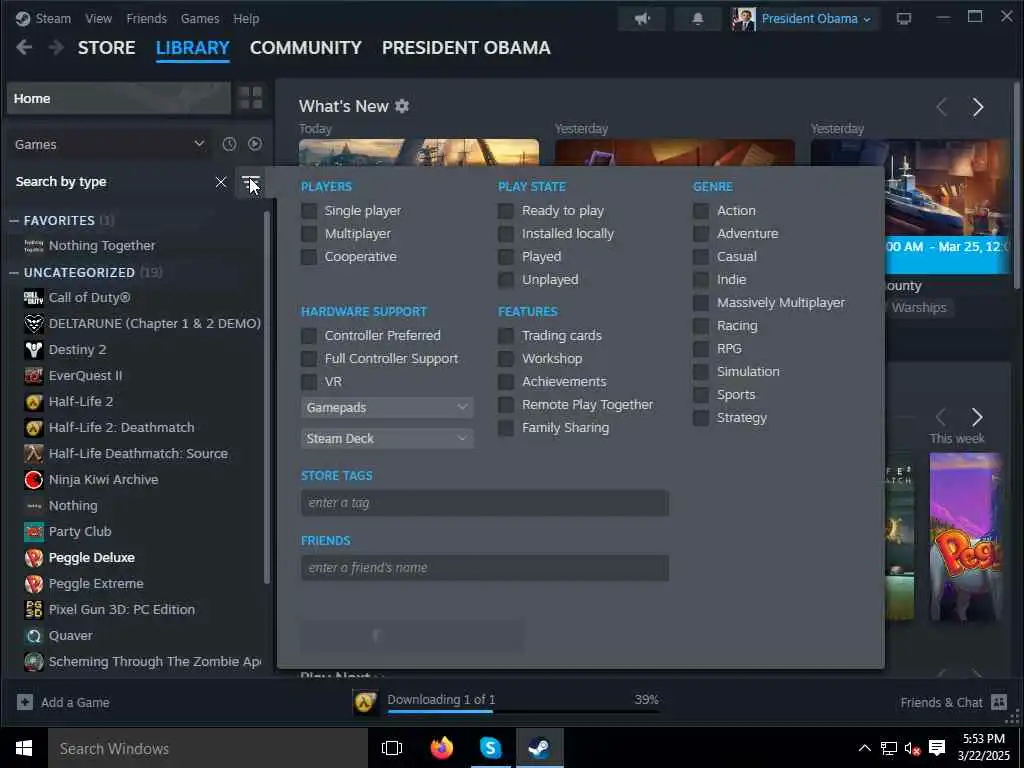Open What's New settings gear

click(402, 106)
